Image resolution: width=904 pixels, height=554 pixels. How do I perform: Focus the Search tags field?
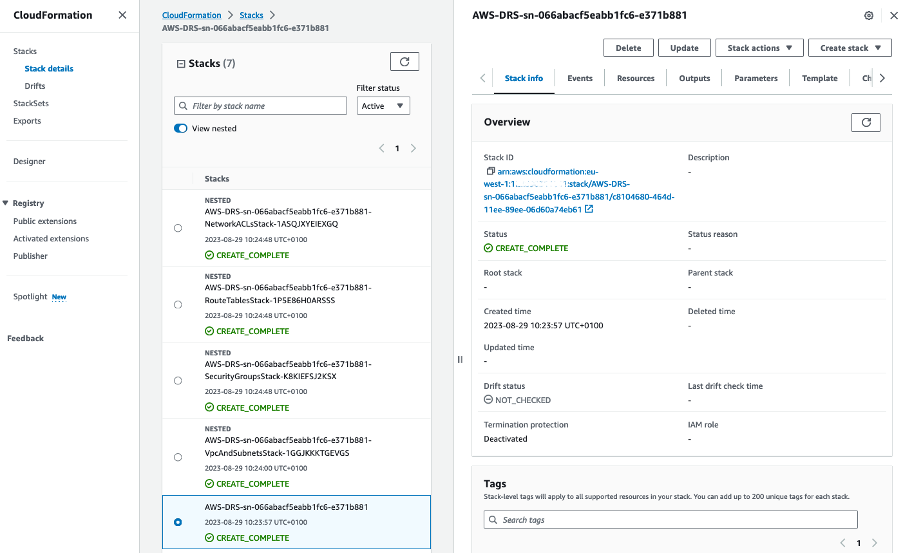coord(671,520)
